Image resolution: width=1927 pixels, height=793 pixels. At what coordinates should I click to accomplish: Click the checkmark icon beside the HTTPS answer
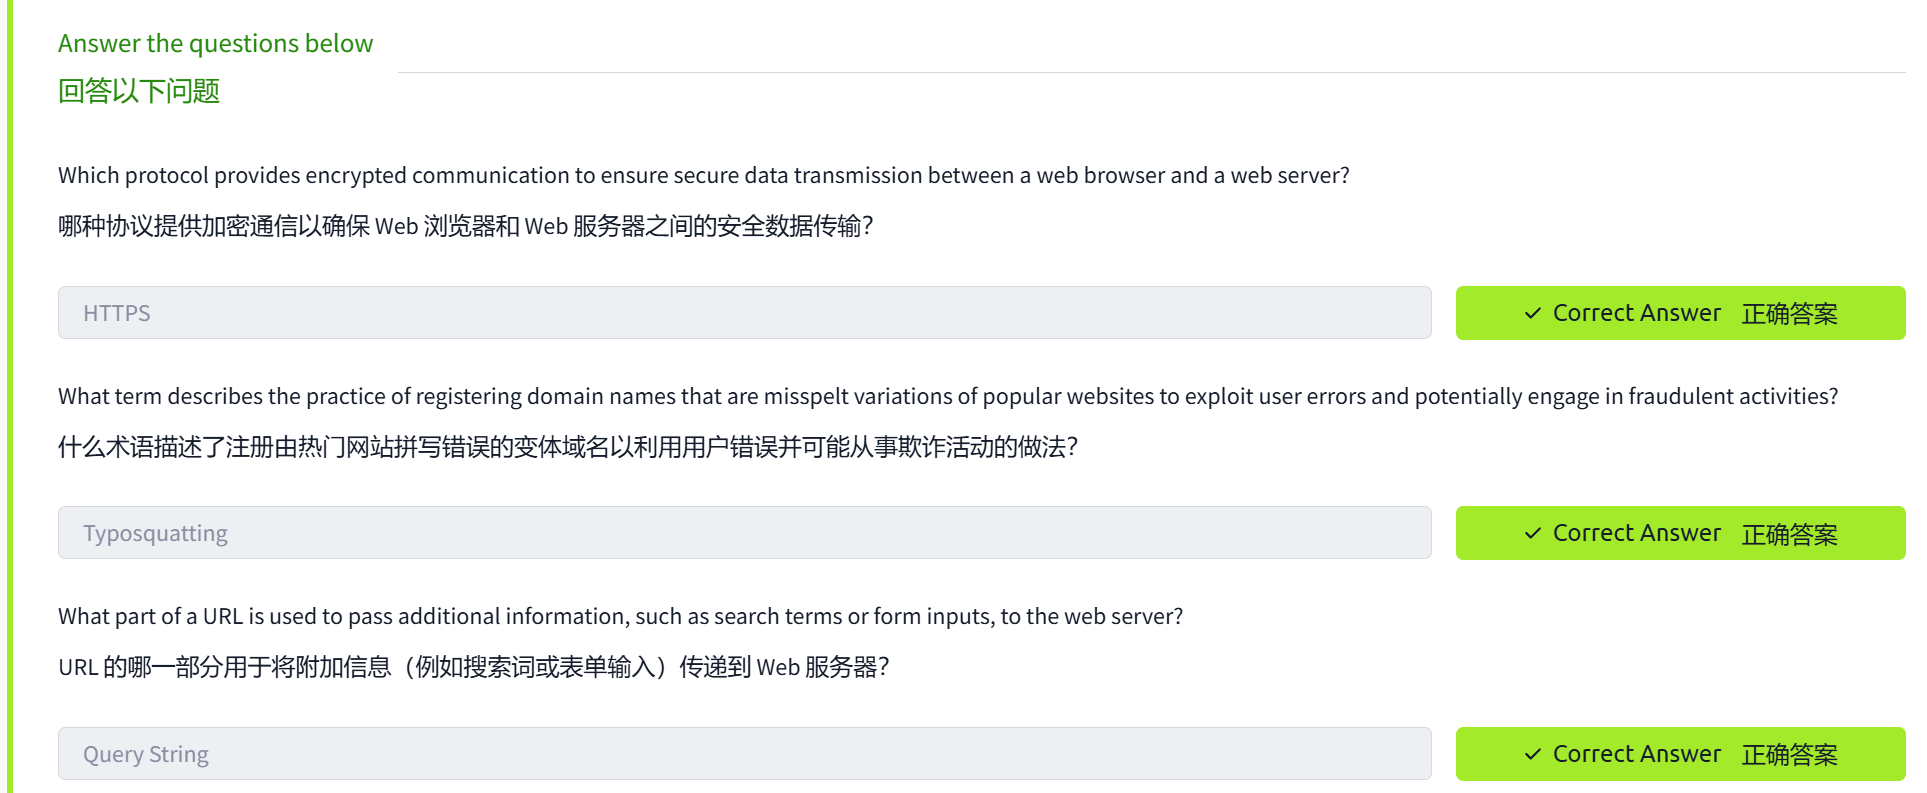(1532, 314)
